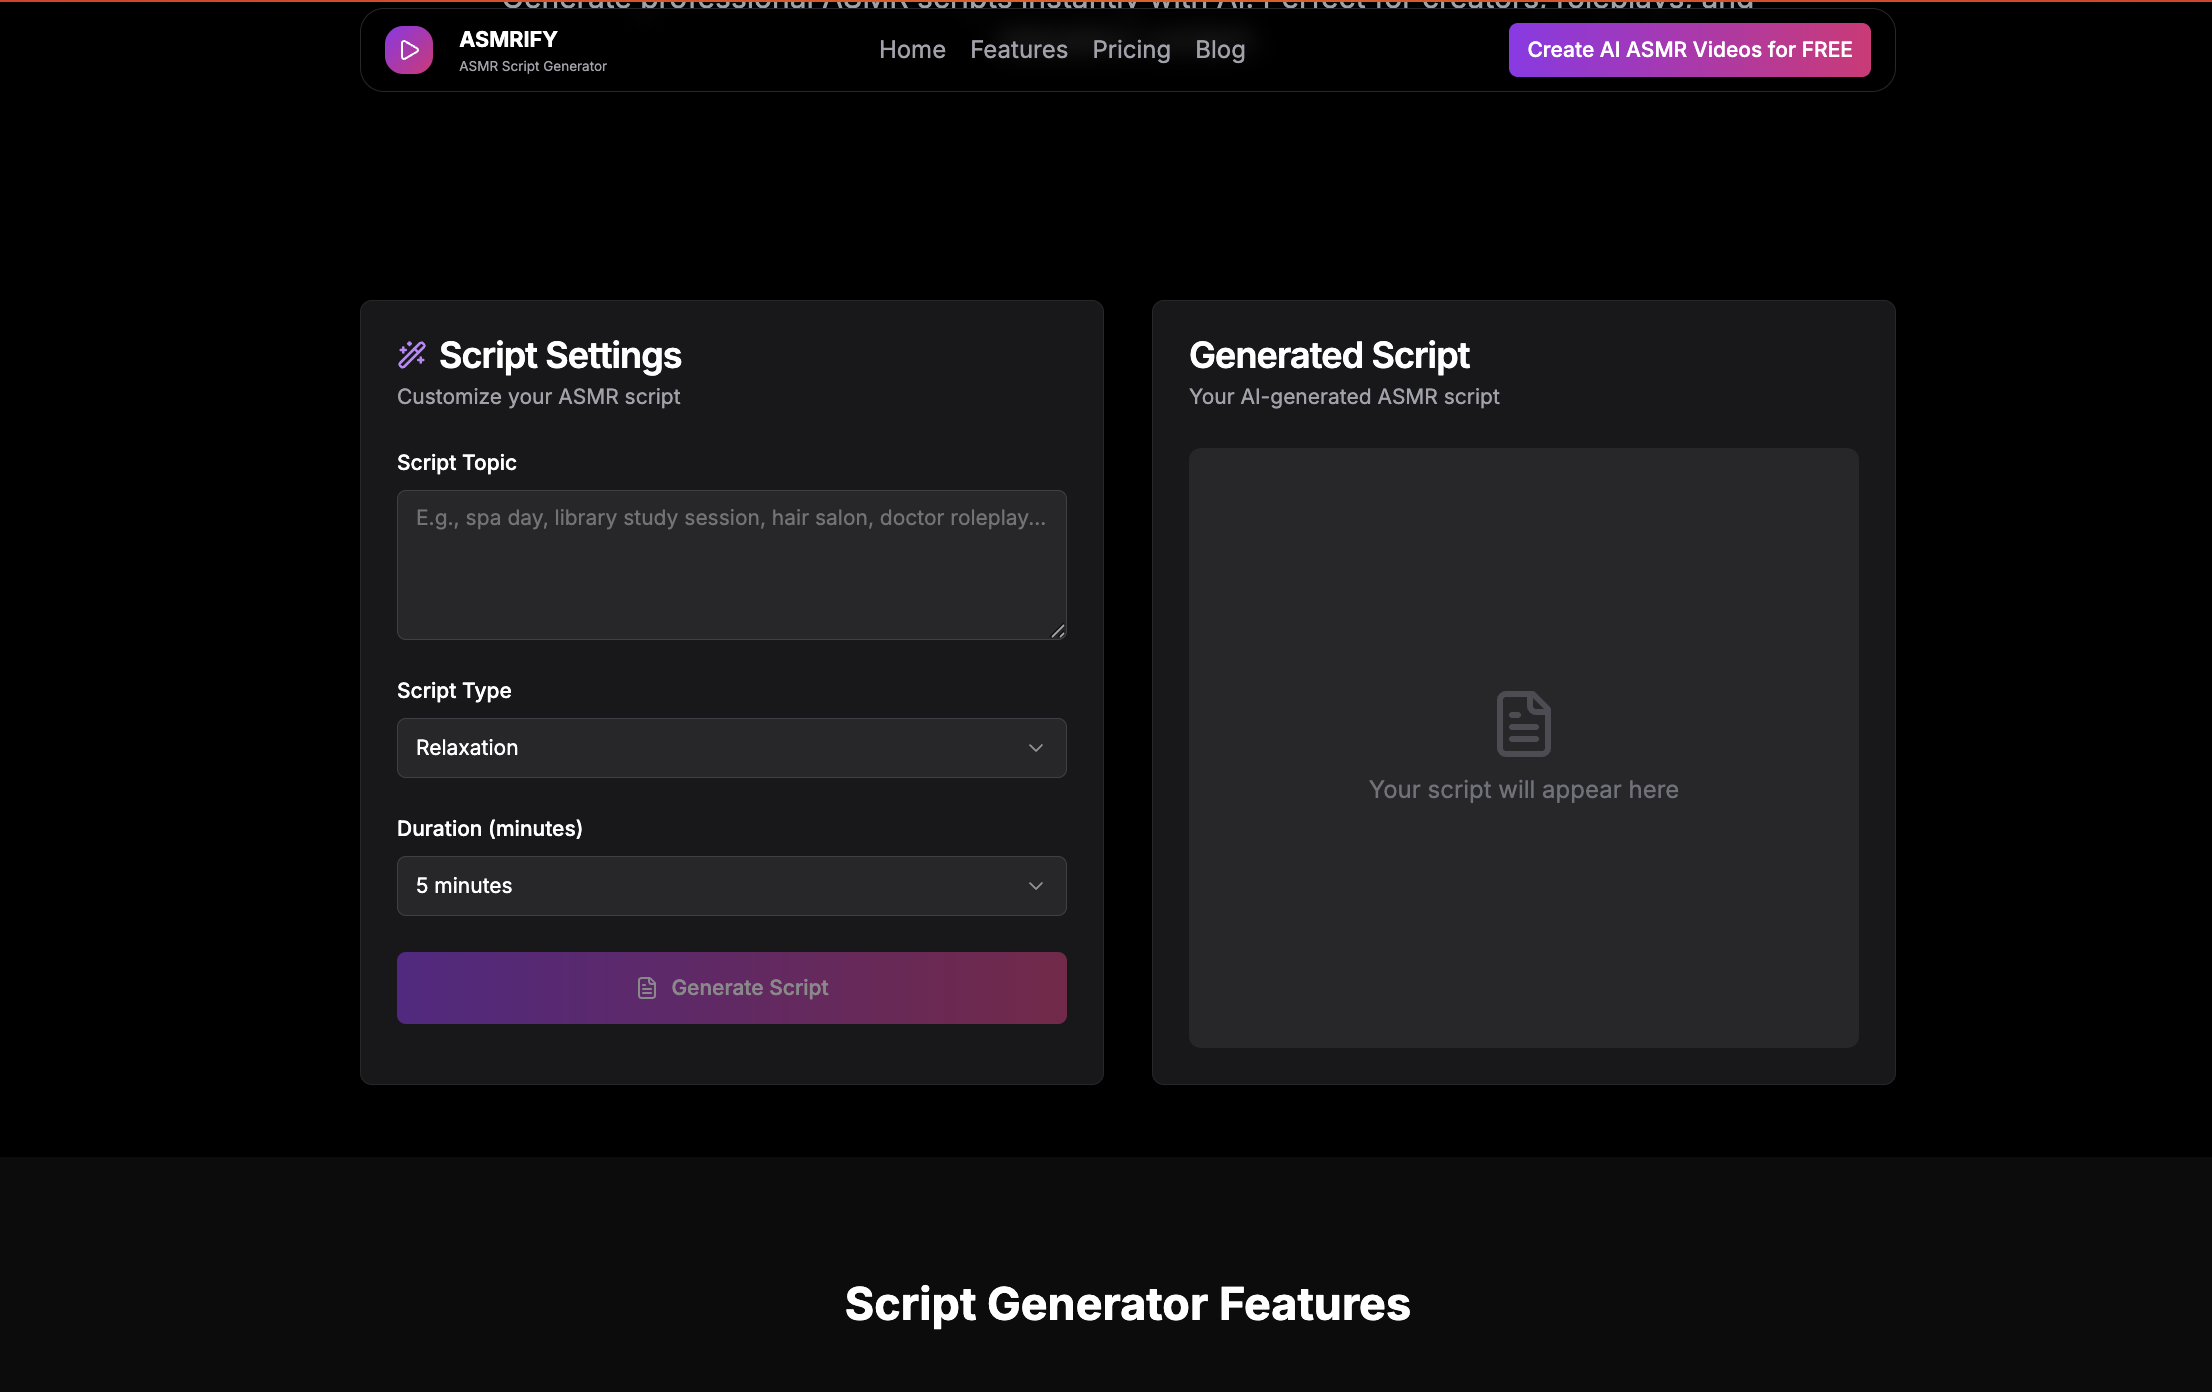Navigate to the Blog page
This screenshot has width=2212, height=1392.
click(x=1219, y=49)
